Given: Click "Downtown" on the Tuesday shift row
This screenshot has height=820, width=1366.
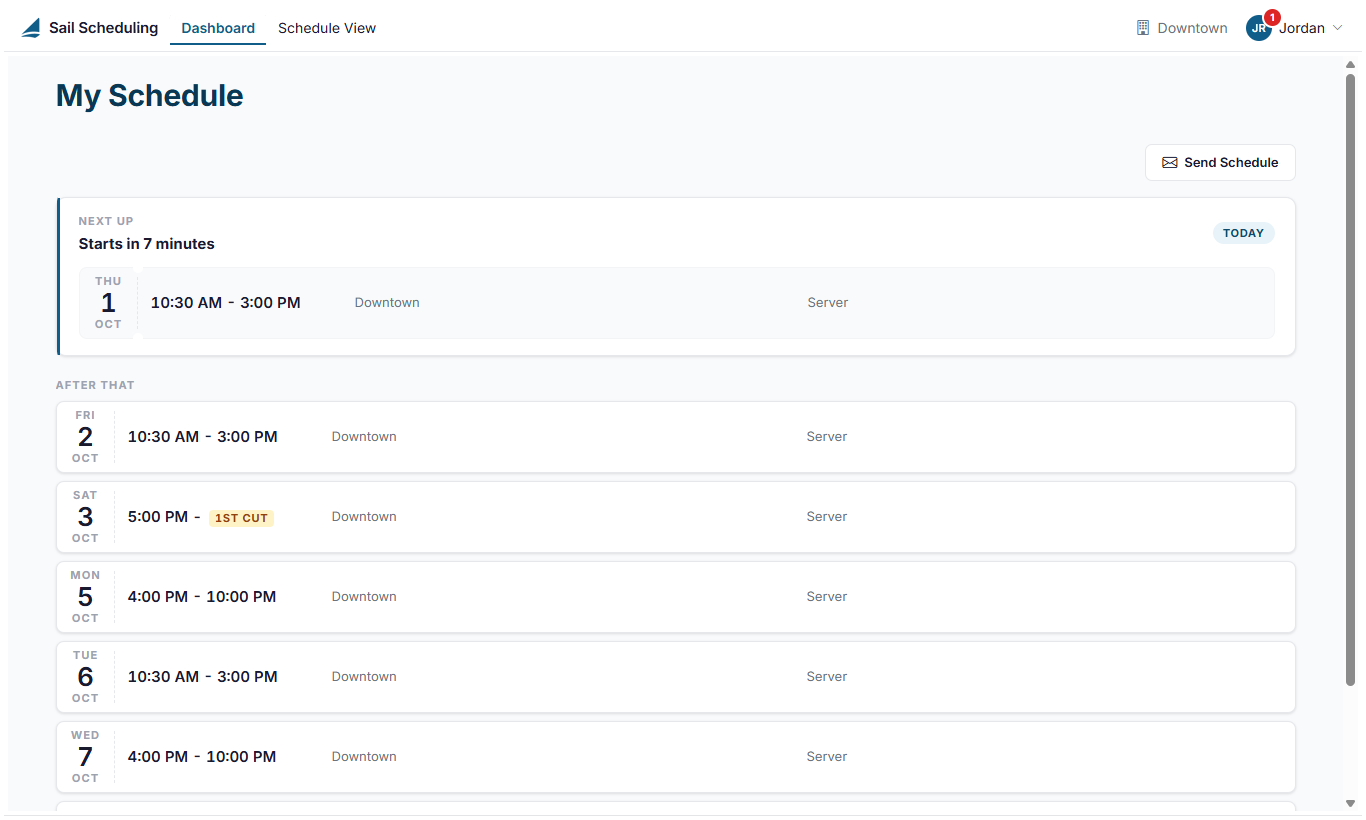Looking at the screenshot, I should (364, 677).
